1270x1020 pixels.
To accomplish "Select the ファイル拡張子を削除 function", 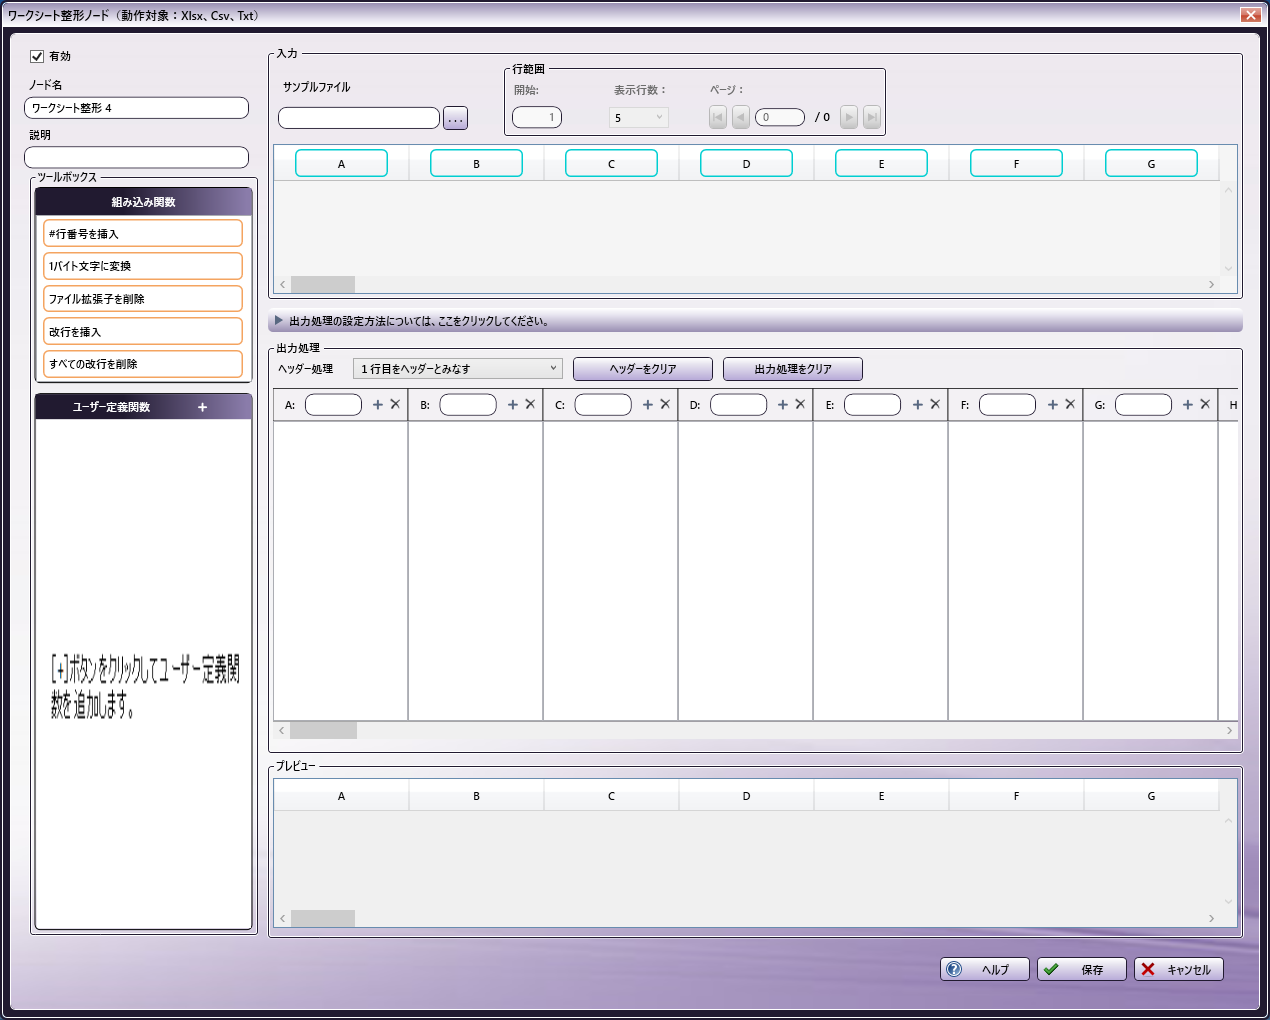I will 143,298.
